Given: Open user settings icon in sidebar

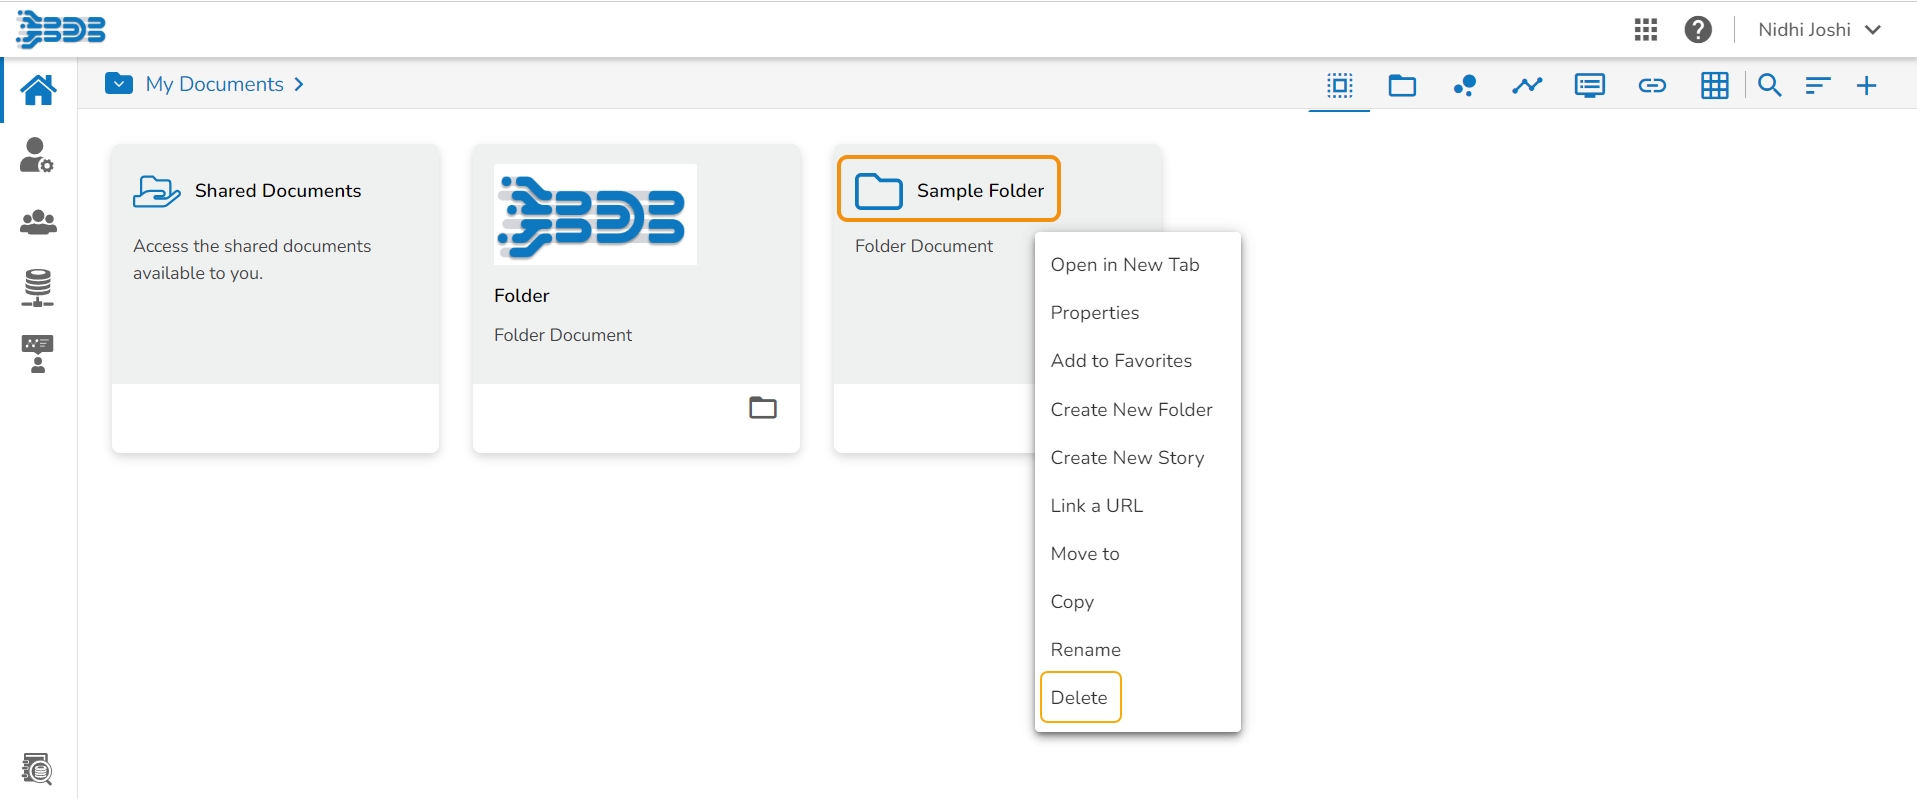Looking at the screenshot, I should pyautogui.click(x=38, y=156).
